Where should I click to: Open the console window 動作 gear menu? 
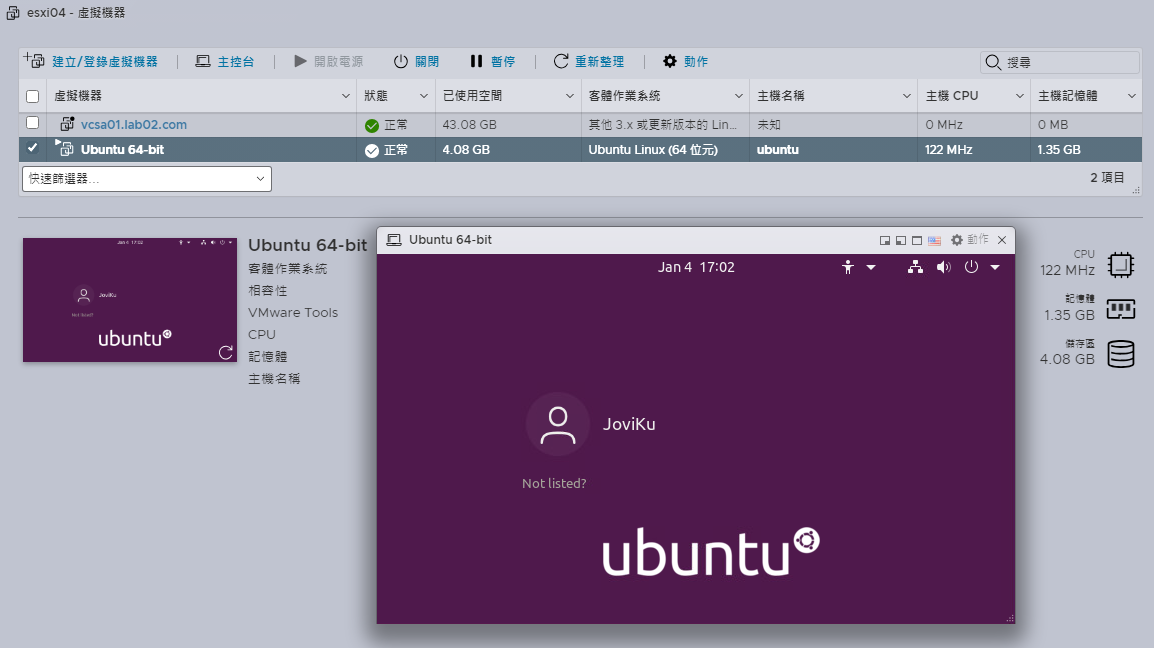(969, 240)
